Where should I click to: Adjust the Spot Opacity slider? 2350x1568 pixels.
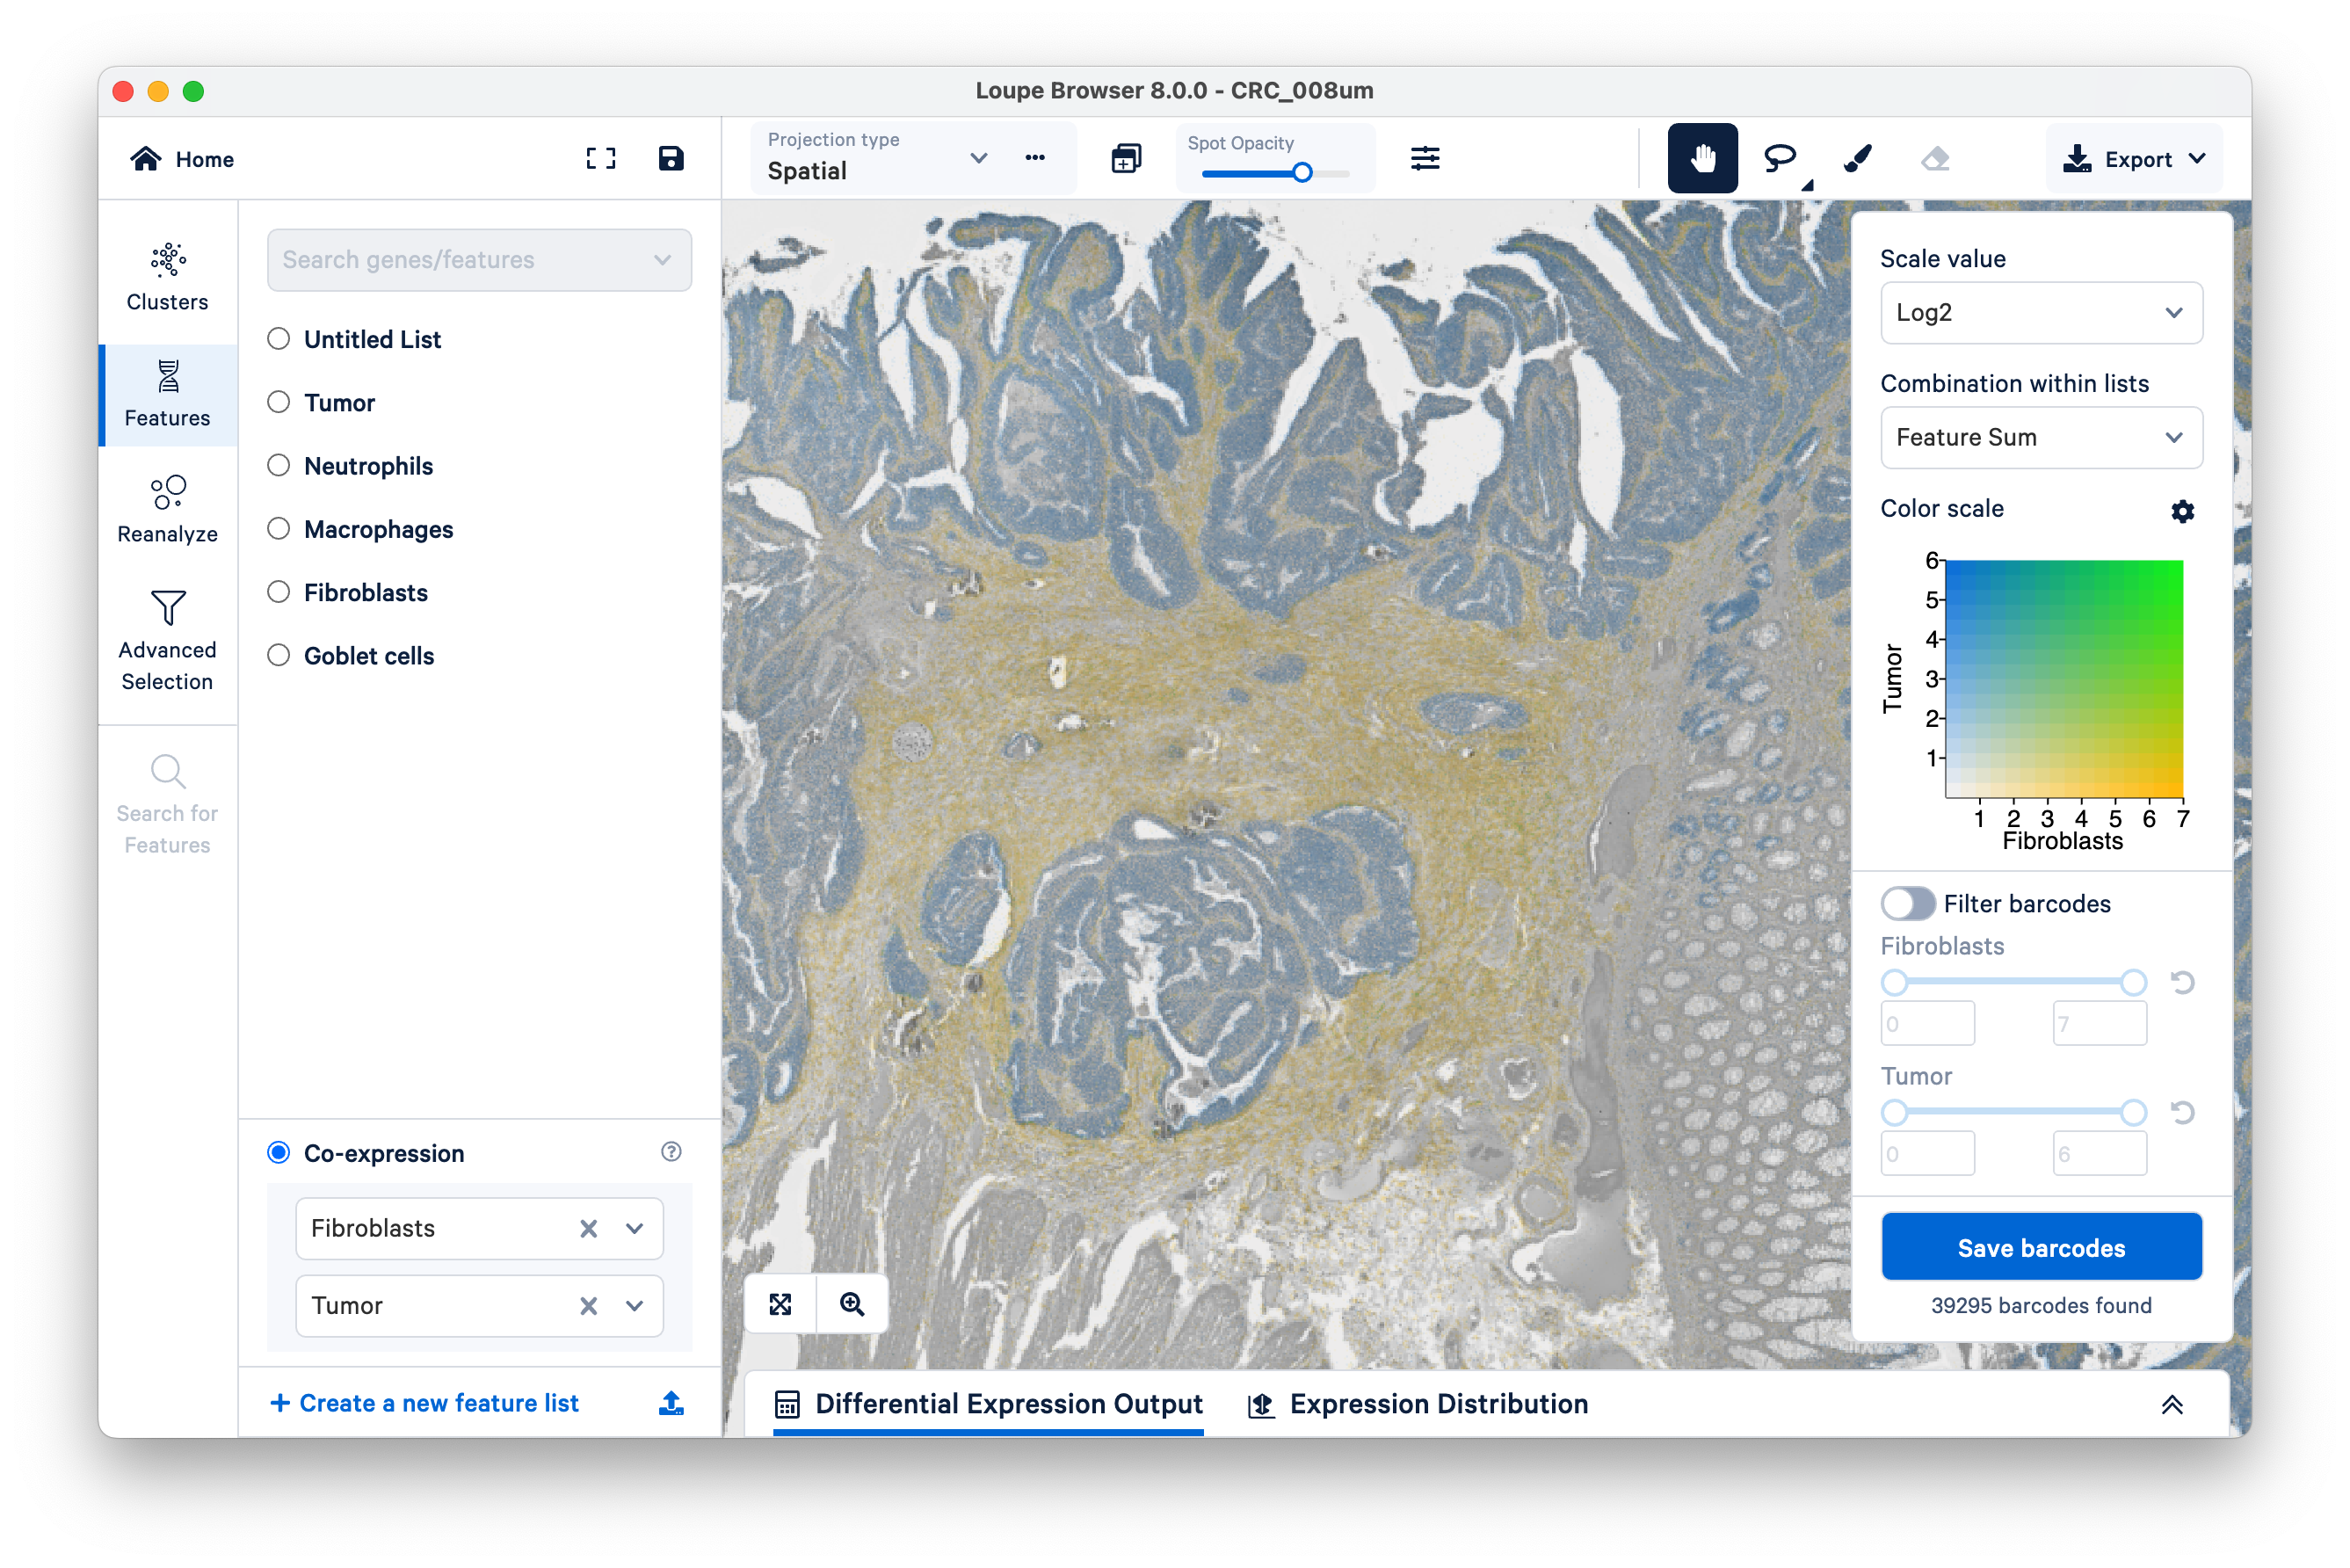pyautogui.click(x=1302, y=173)
